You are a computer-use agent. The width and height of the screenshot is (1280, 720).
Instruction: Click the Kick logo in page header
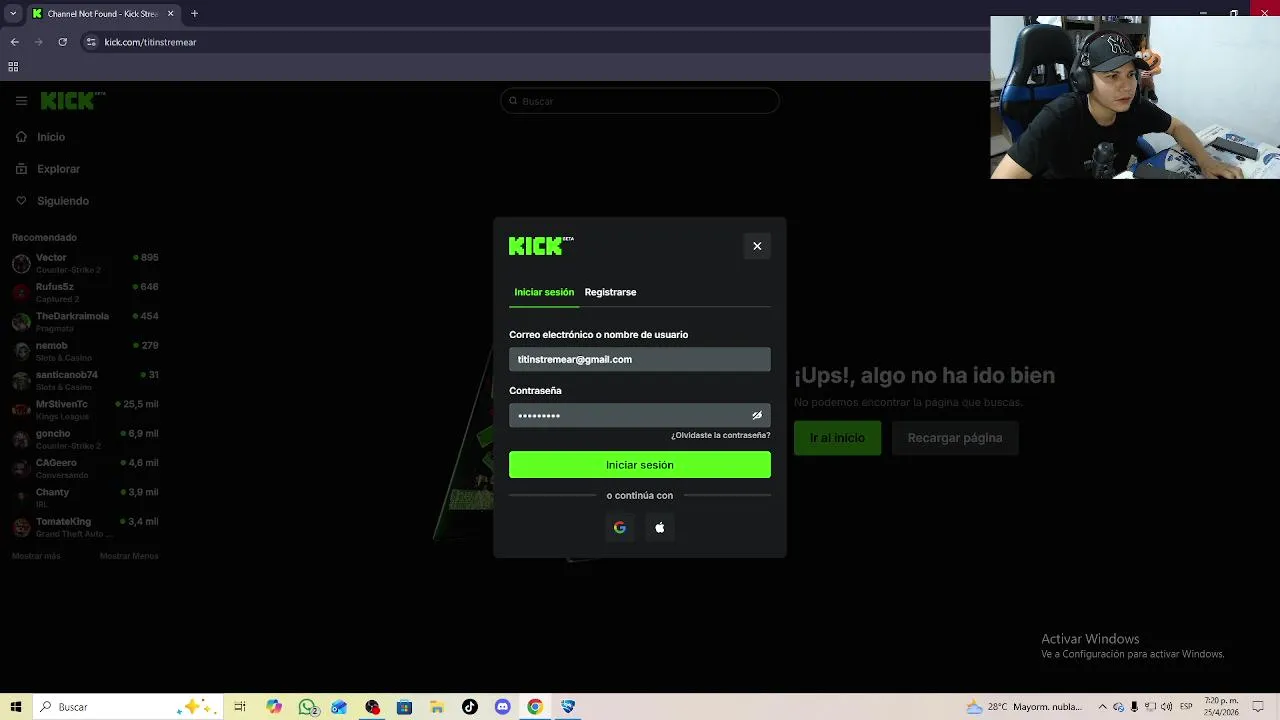[72, 100]
